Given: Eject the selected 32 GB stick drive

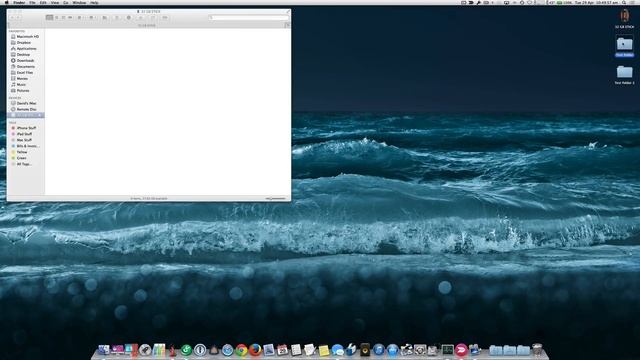Looking at the screenshot, I should pos(40,115).
